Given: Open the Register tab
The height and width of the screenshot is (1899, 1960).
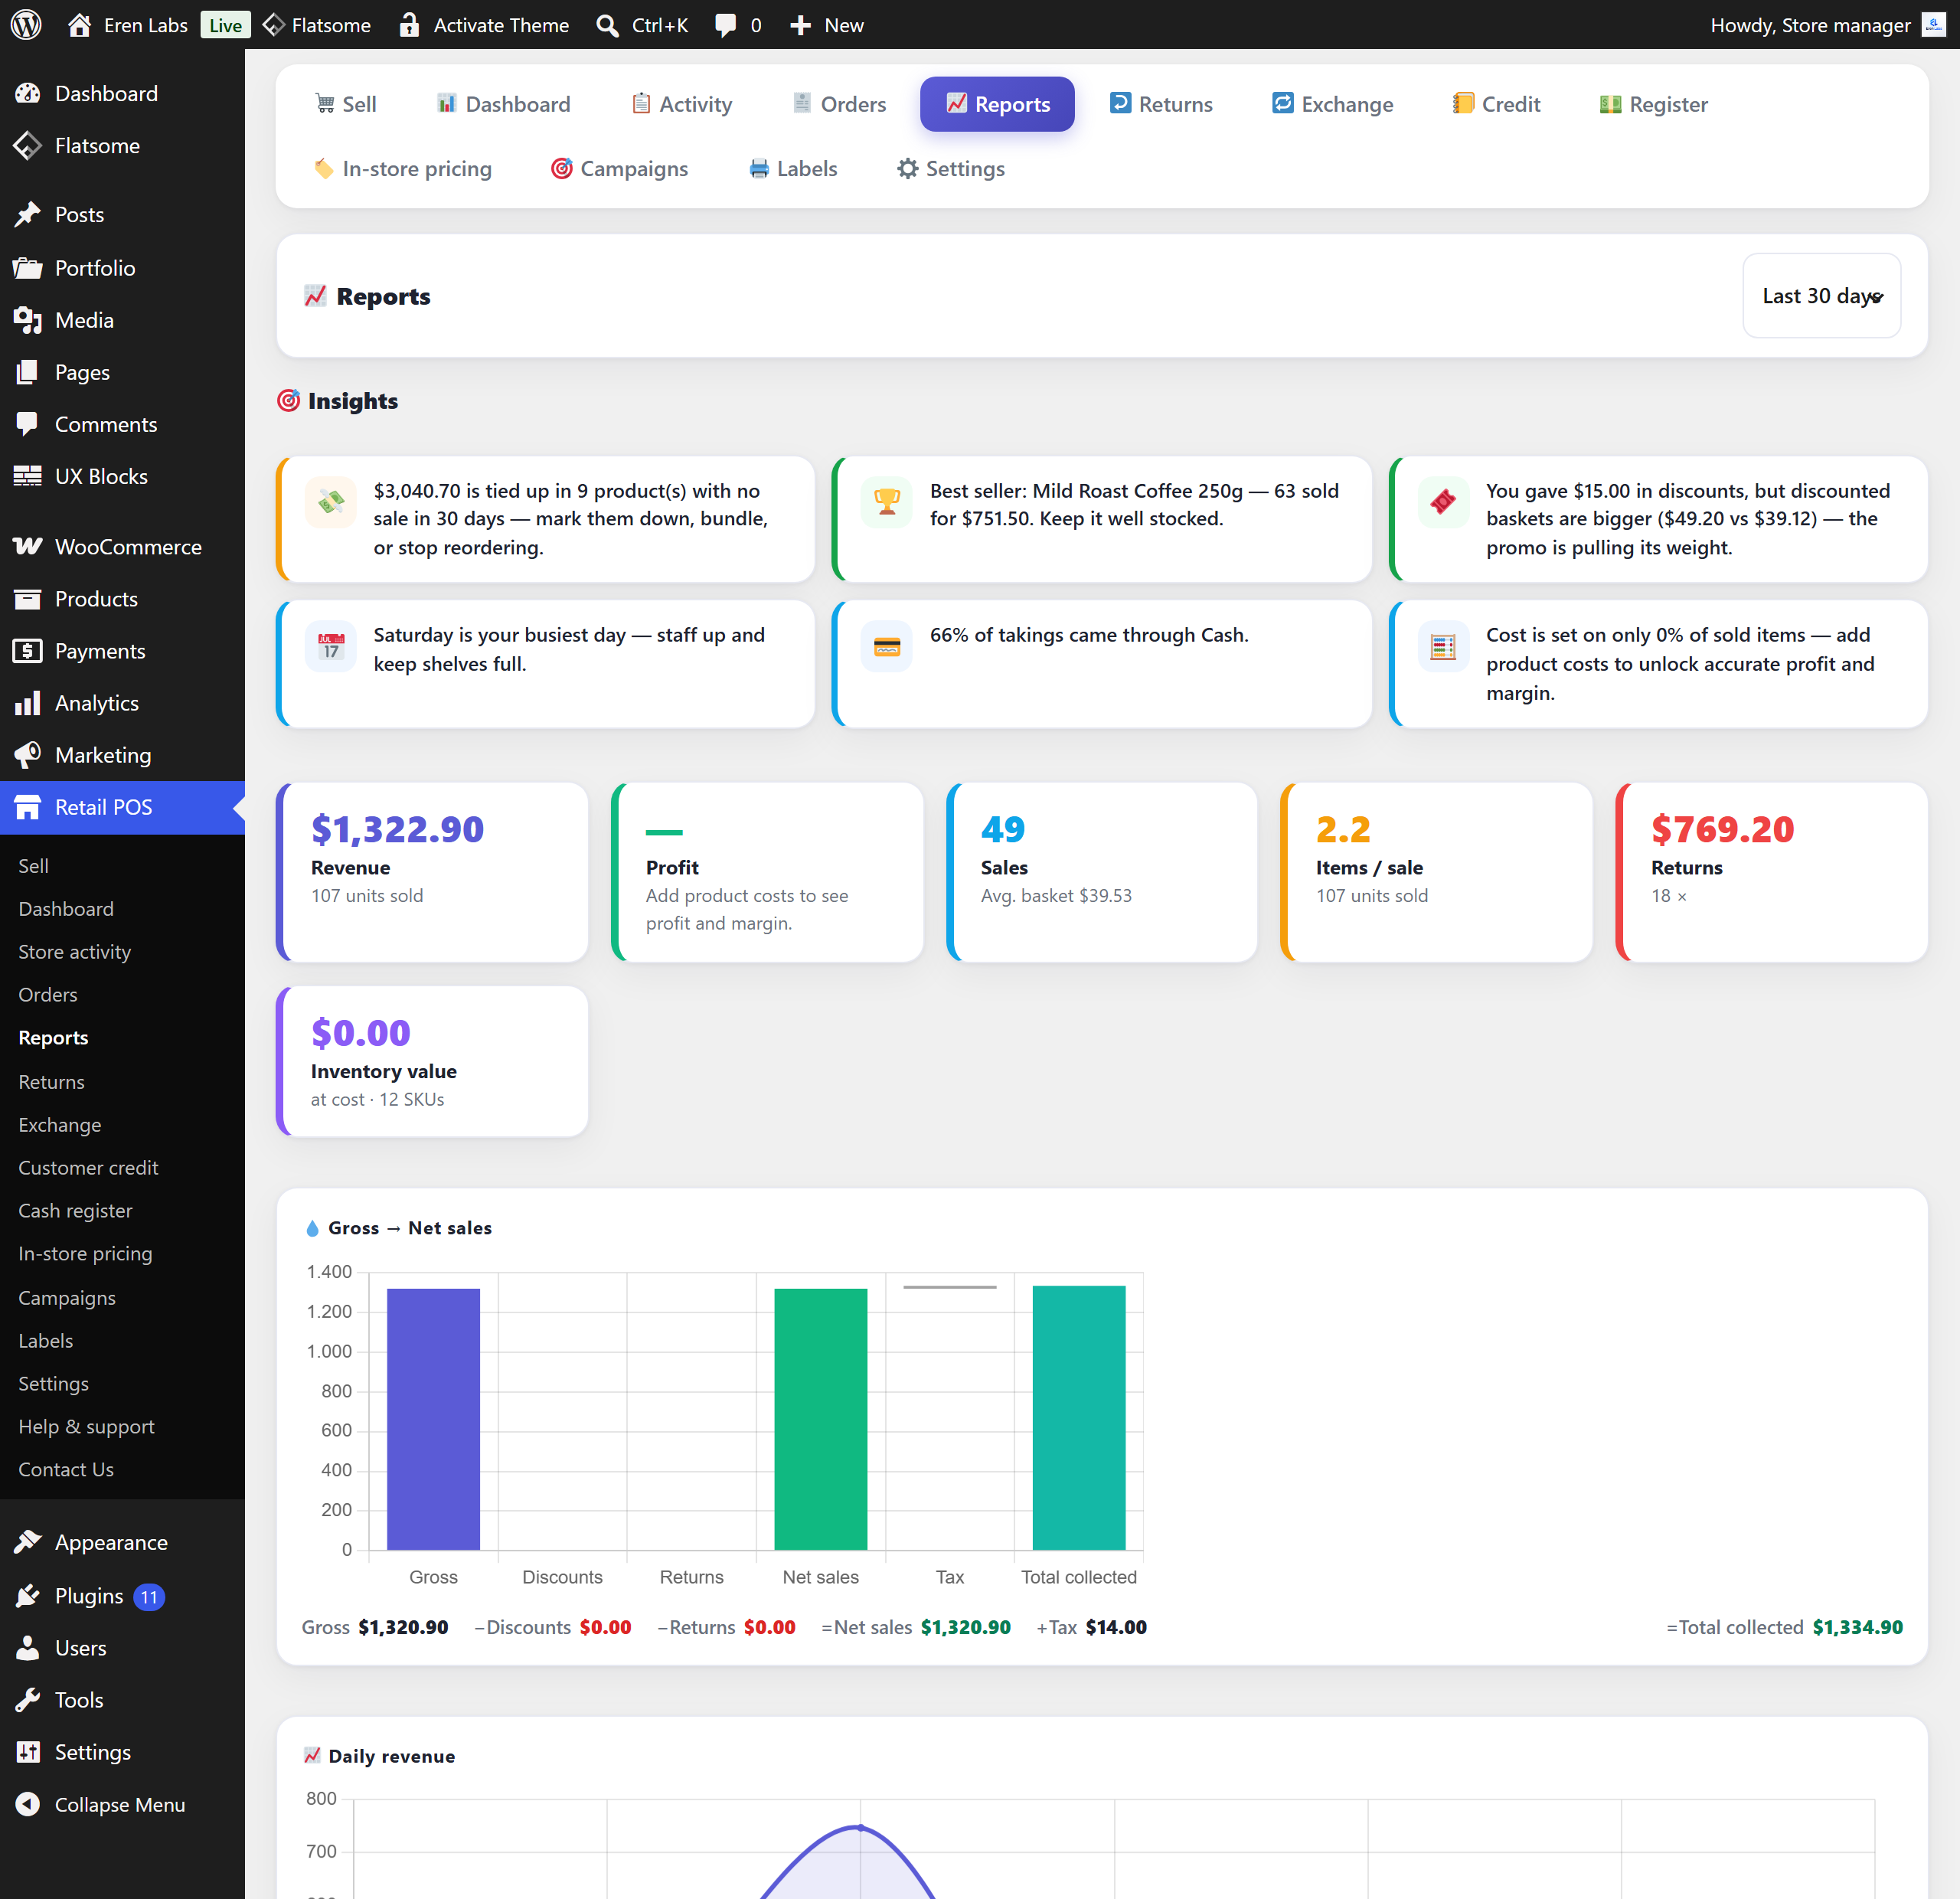Looking at the screenshot, I should click(1653, 104).
